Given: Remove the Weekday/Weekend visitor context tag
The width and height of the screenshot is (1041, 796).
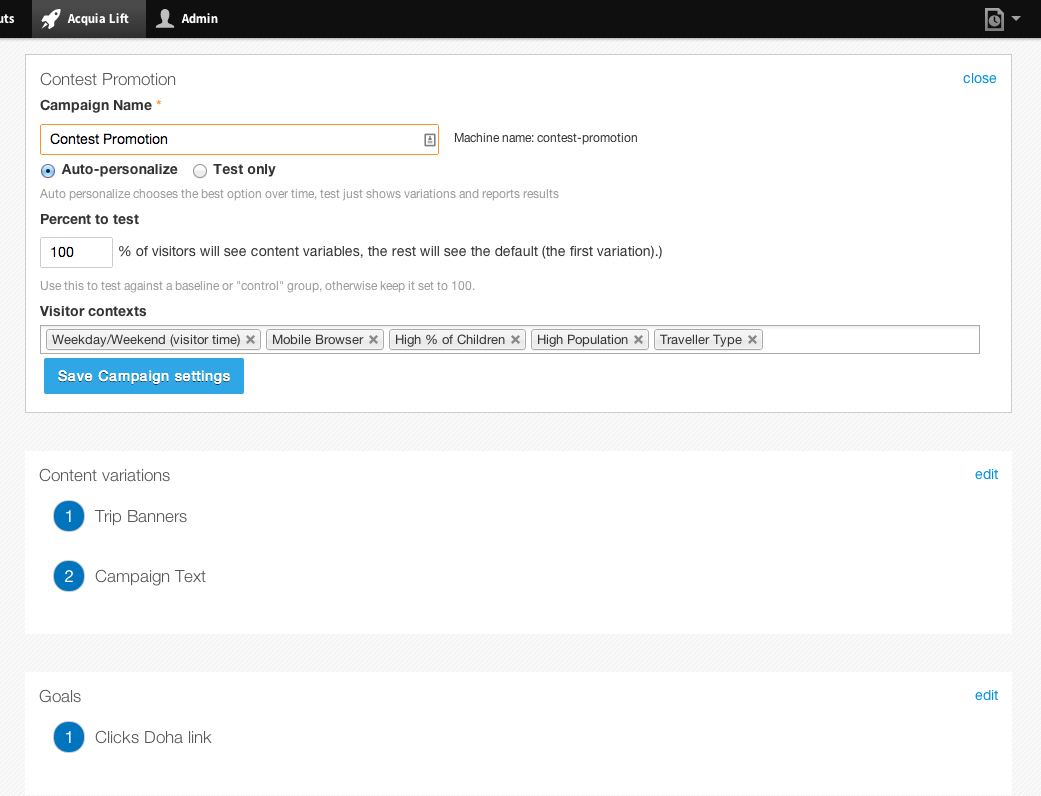Looking at the screenshot, I should [x=251, y=340].
